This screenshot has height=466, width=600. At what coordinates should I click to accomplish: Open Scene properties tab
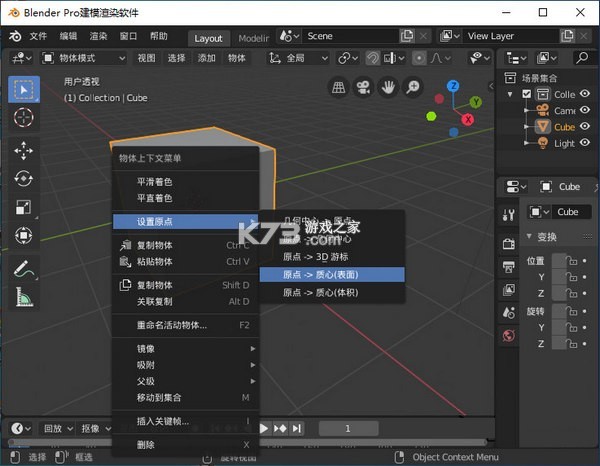(x=508, y=313)
